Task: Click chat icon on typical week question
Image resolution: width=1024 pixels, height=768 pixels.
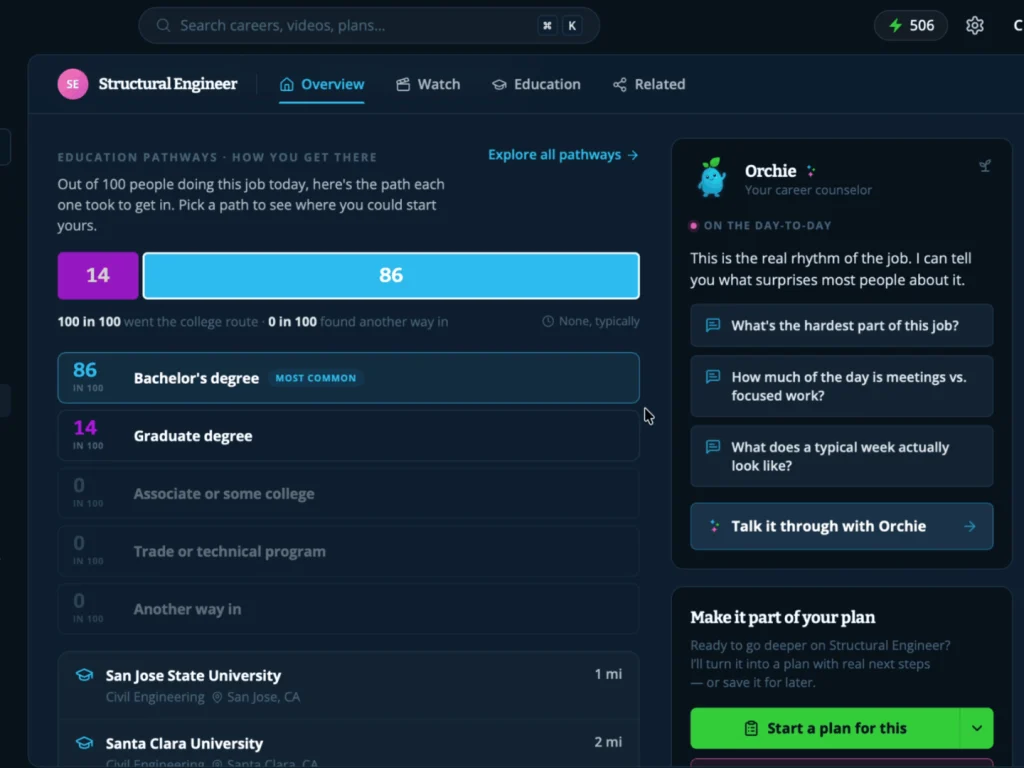Action: click(x=713, y=447)
